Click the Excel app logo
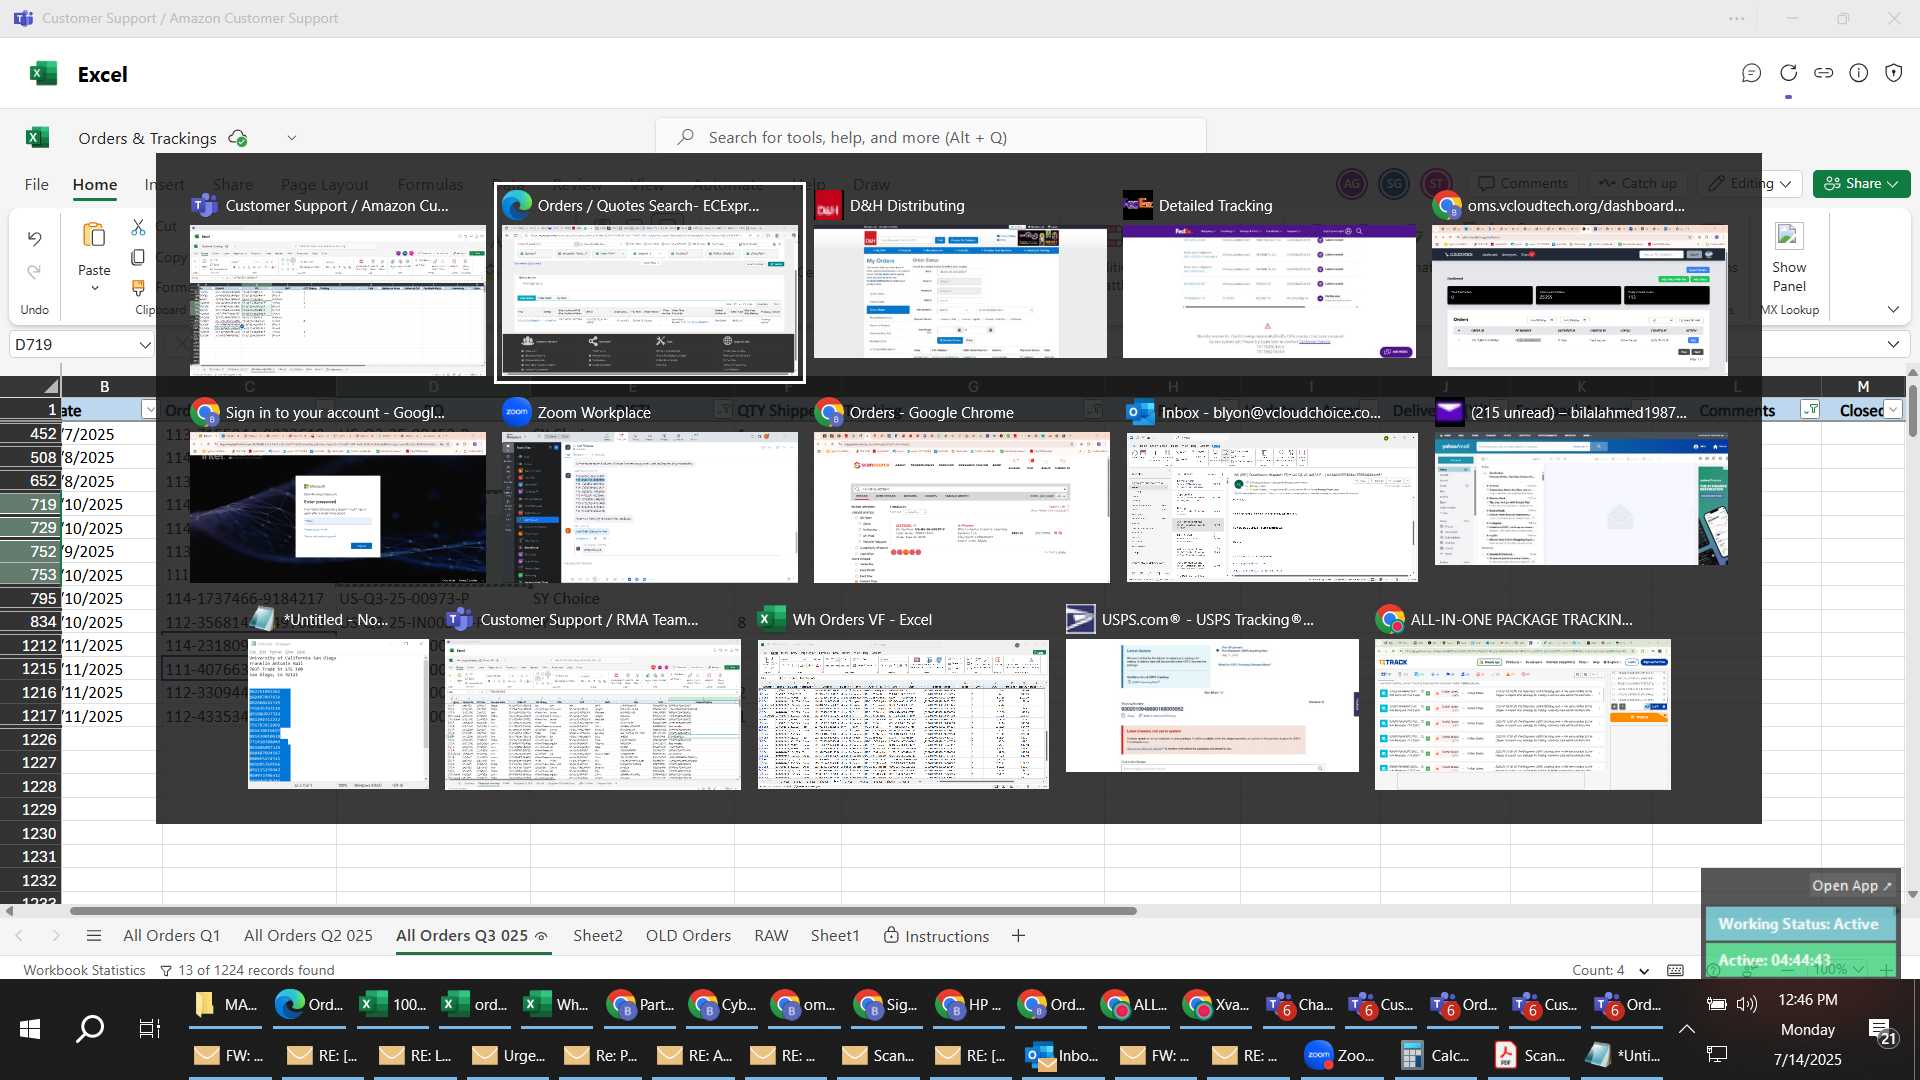 [x=43, y=74]
